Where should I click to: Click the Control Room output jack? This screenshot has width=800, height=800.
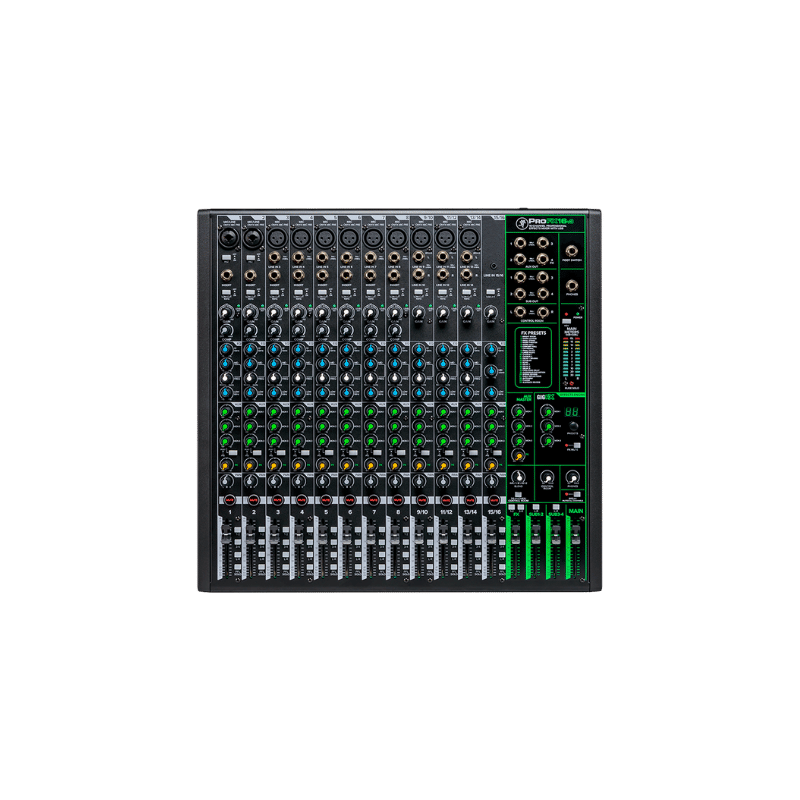[520, 310]
